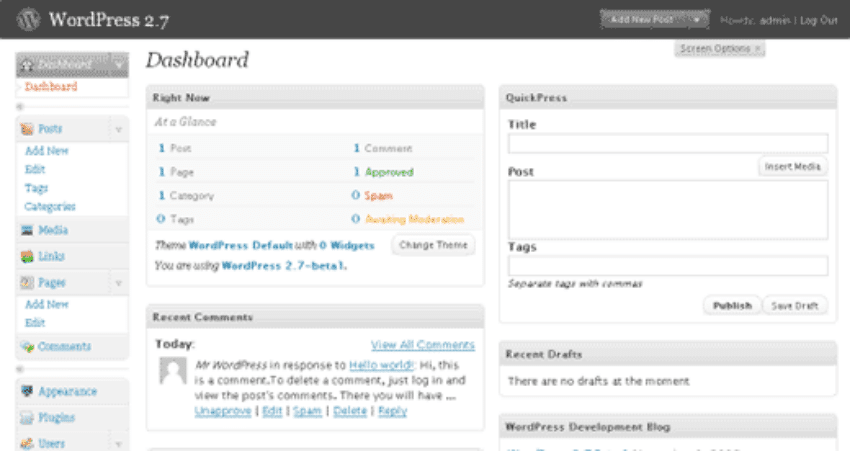The width and height of the screenshot is (850, 451).
Task: Open the Media menu item
Action: pos(53,230)
